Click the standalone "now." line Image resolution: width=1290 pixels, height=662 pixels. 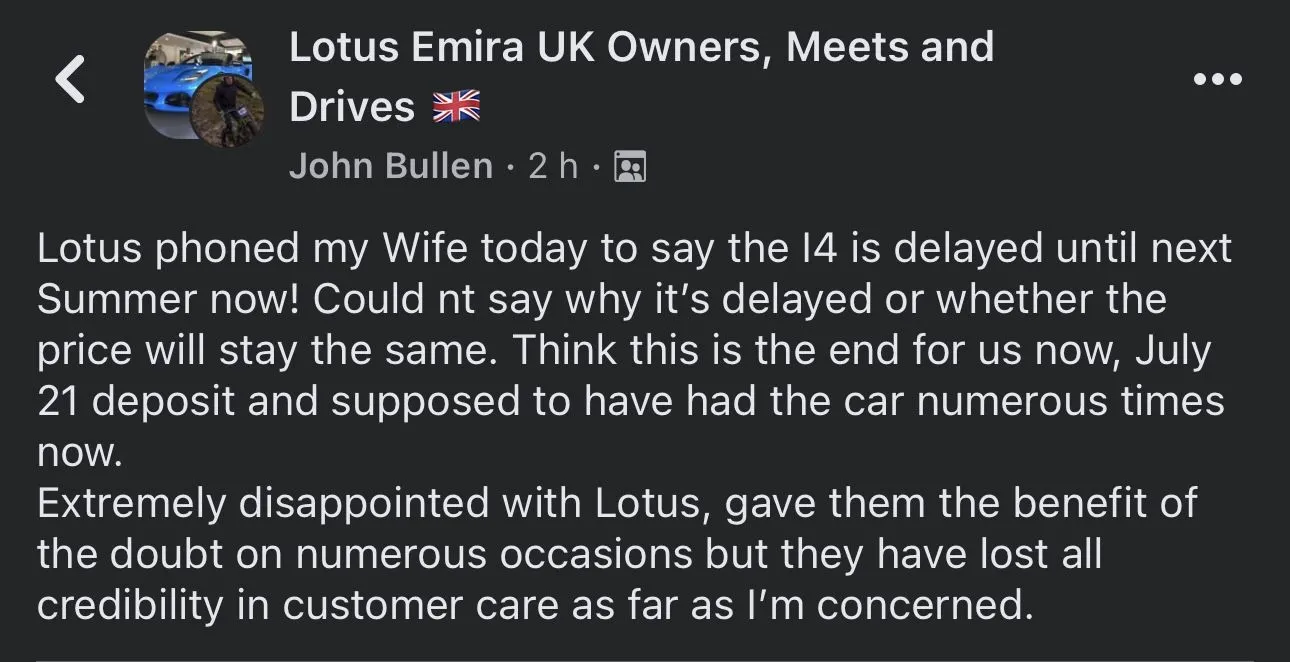(80, 452)
